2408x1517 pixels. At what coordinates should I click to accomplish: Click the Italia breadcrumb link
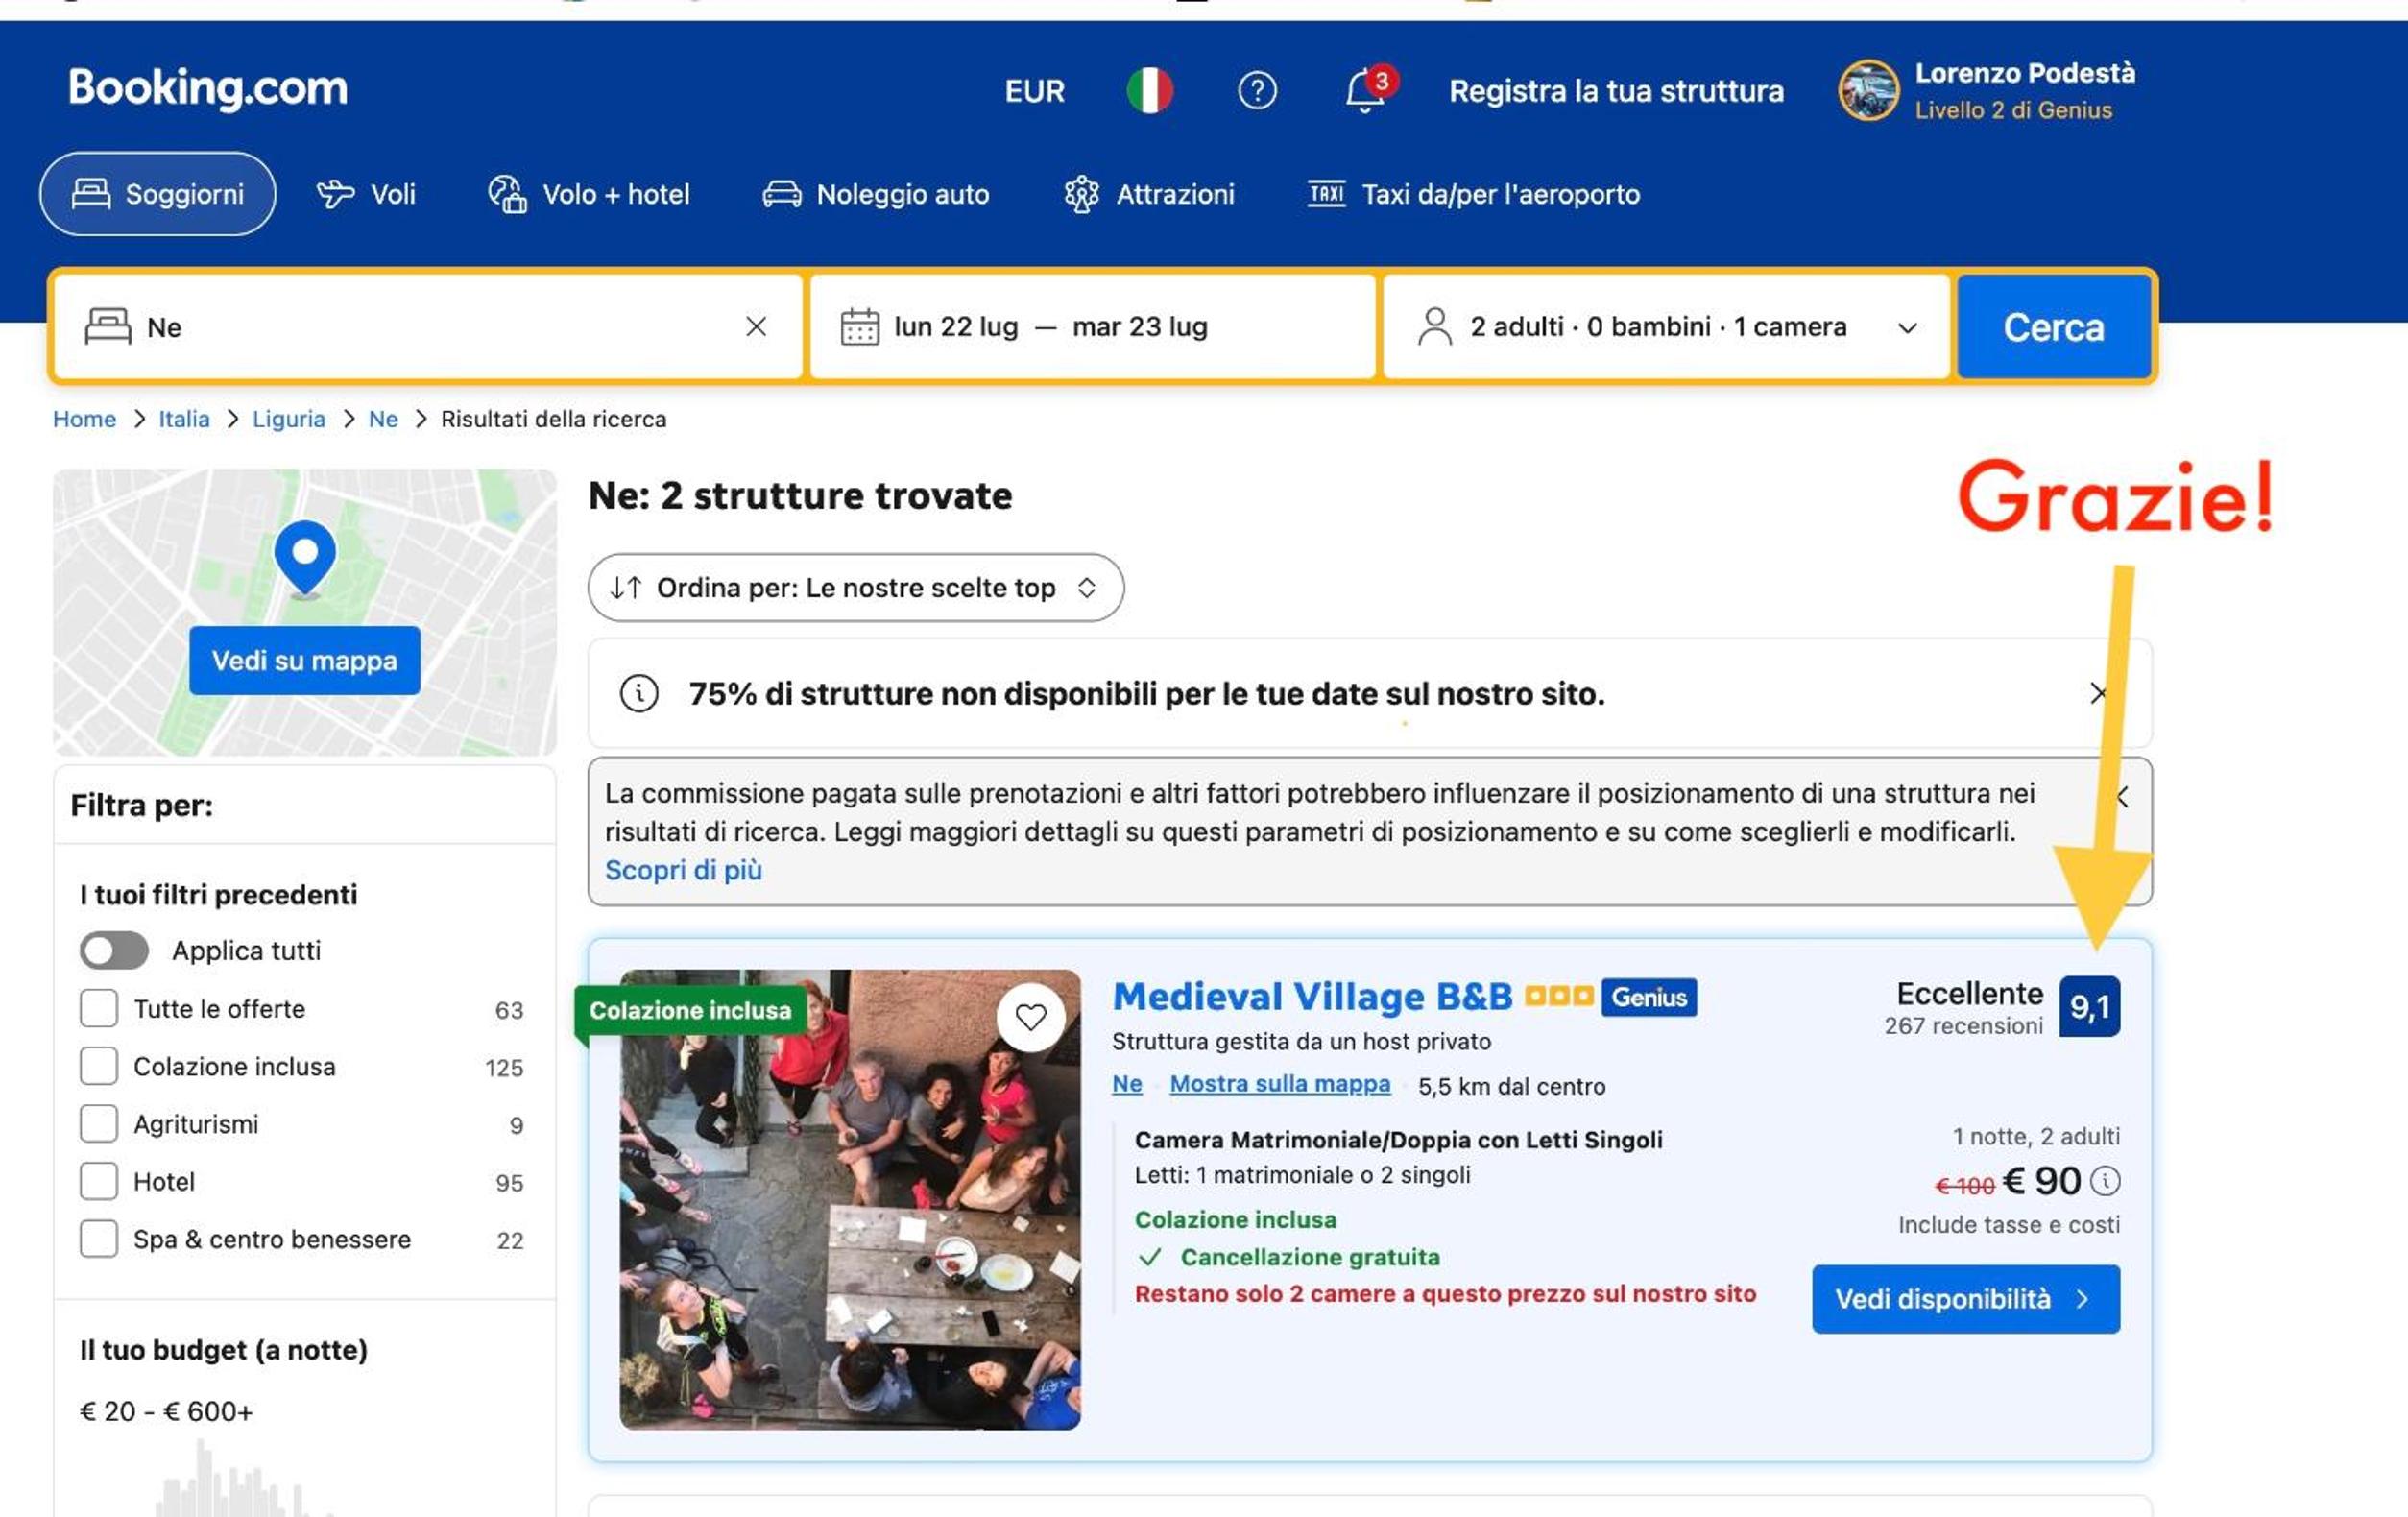coord(184,419)
